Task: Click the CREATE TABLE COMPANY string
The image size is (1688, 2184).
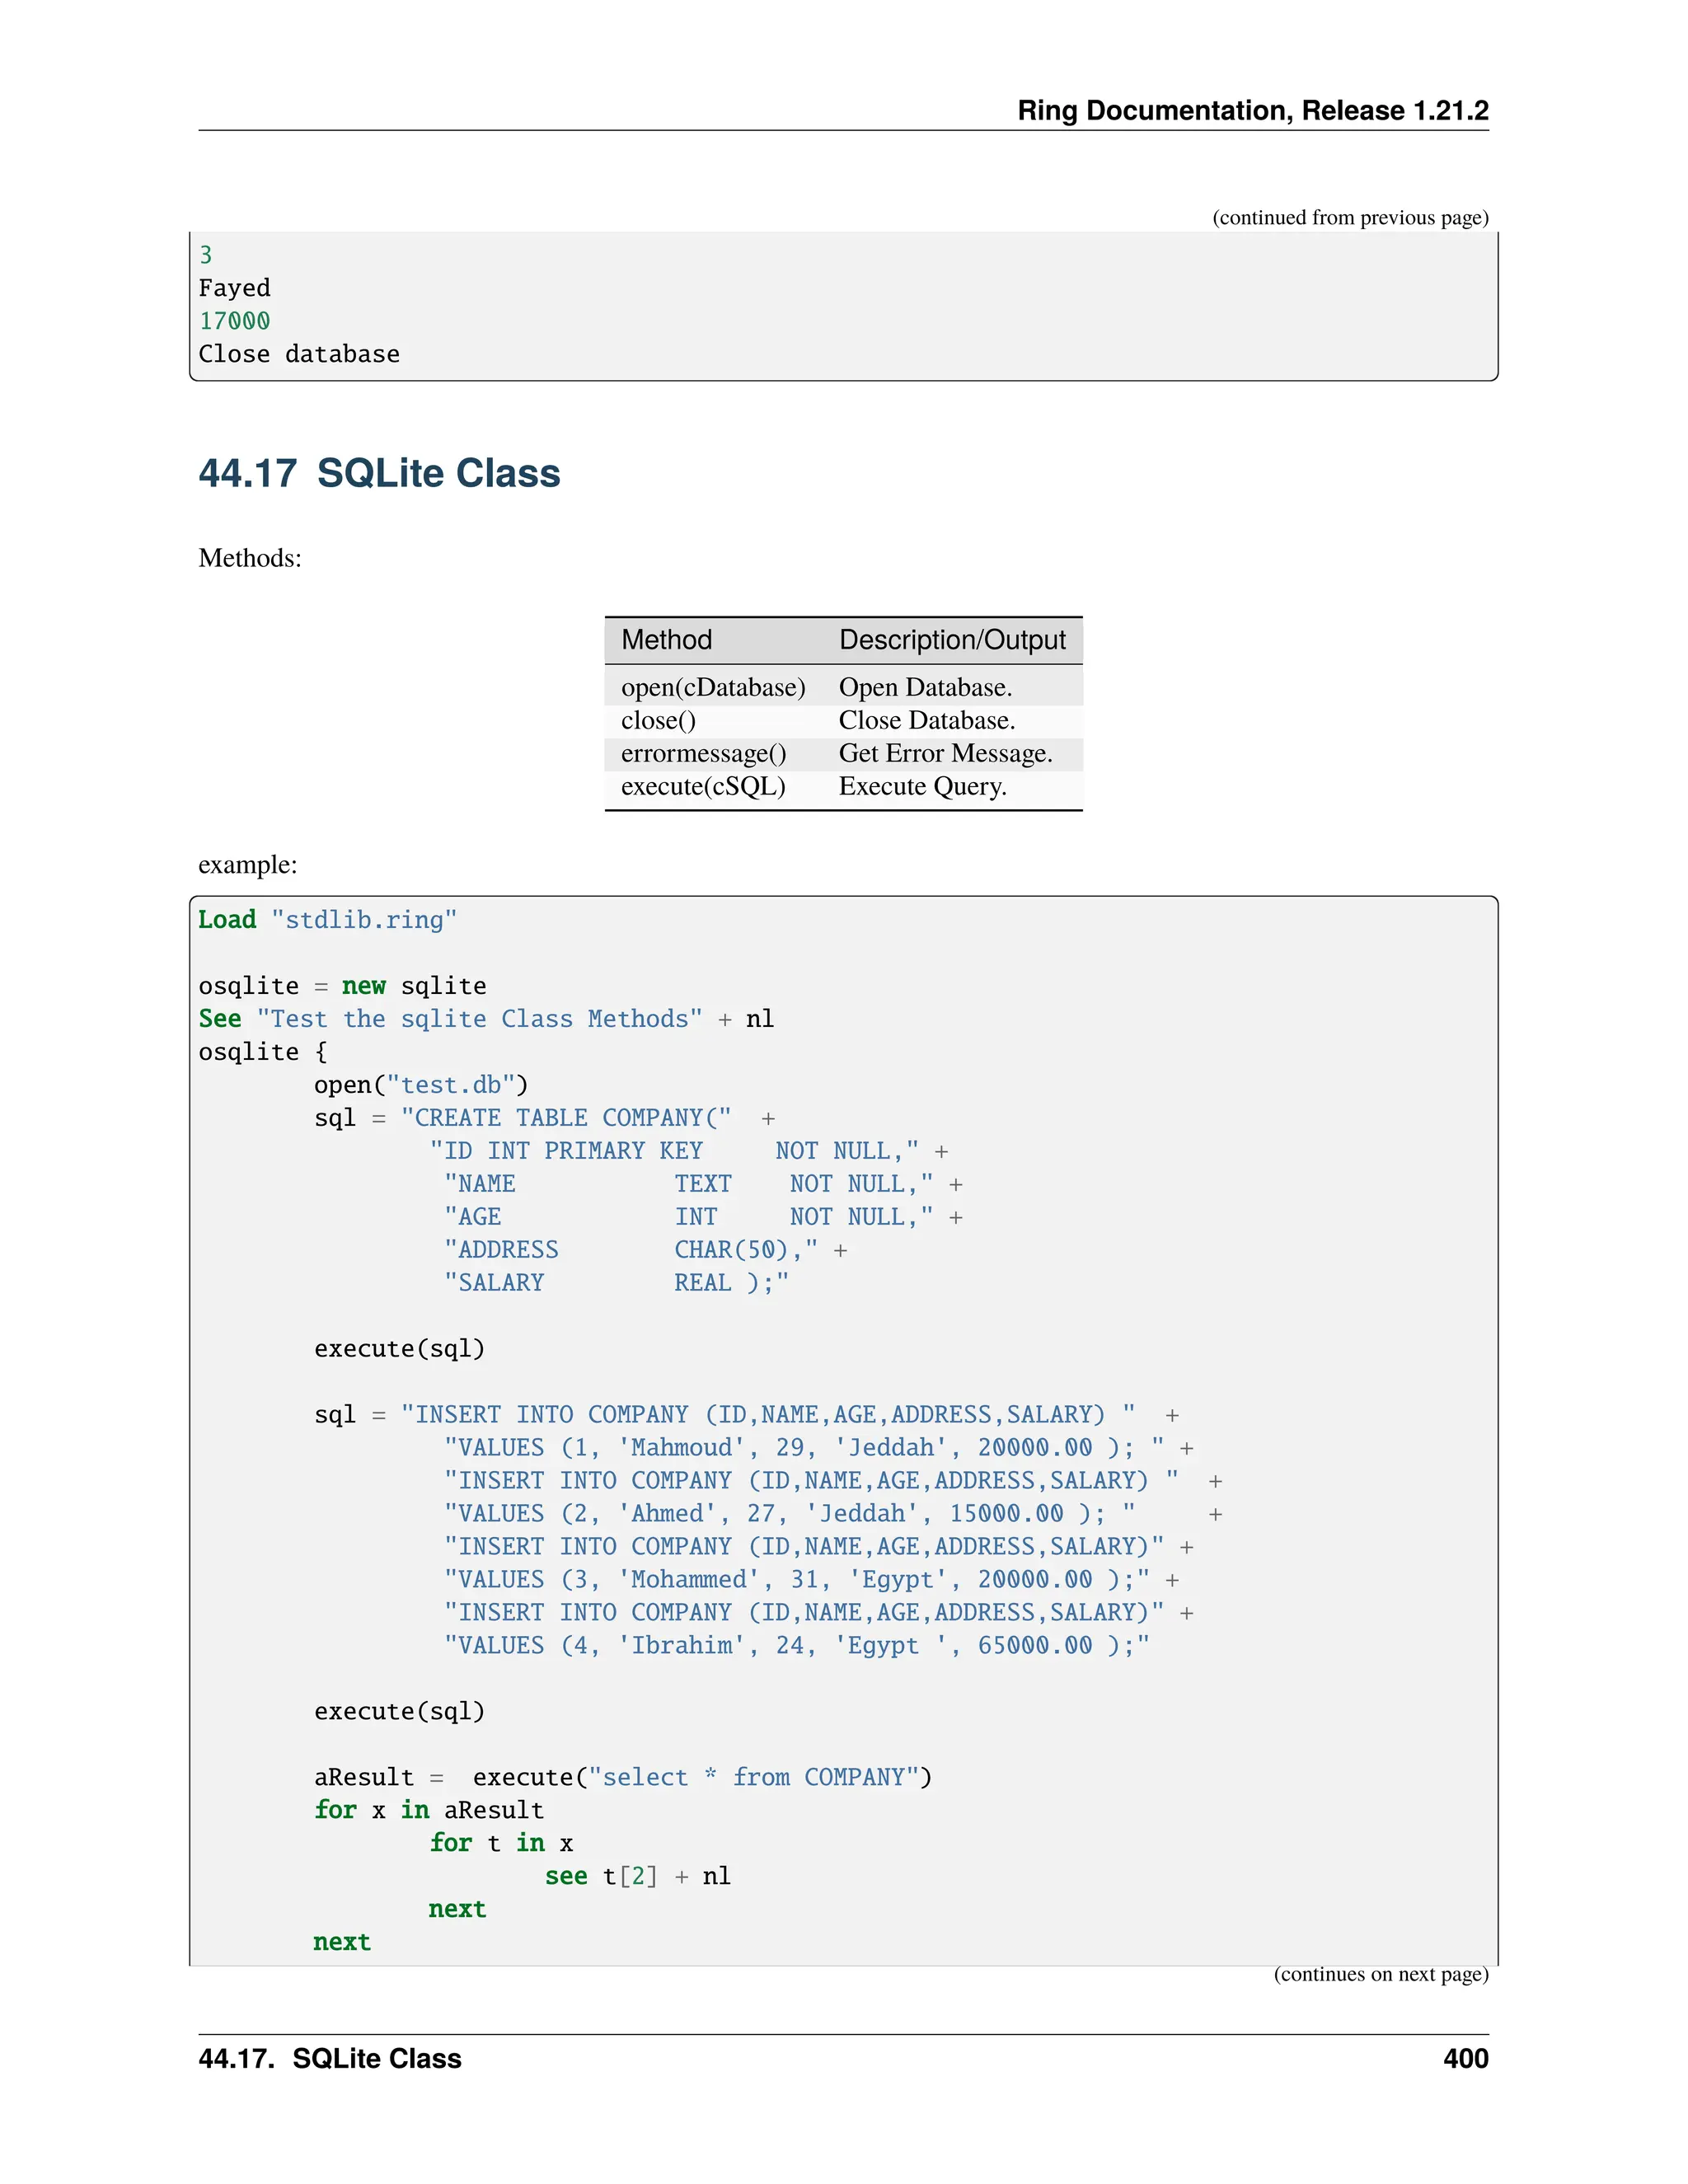Action: (566, 1118)
